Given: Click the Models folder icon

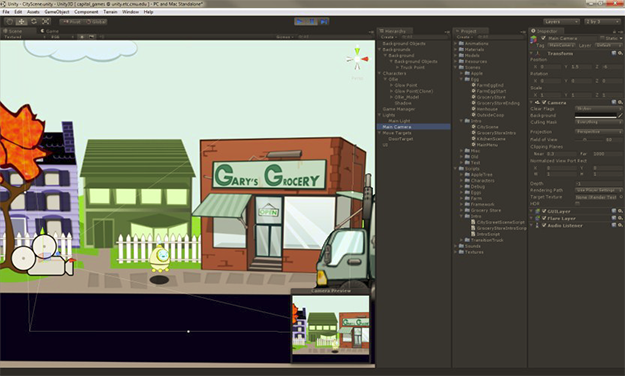Looking at the screenshot, I should 461,55.
